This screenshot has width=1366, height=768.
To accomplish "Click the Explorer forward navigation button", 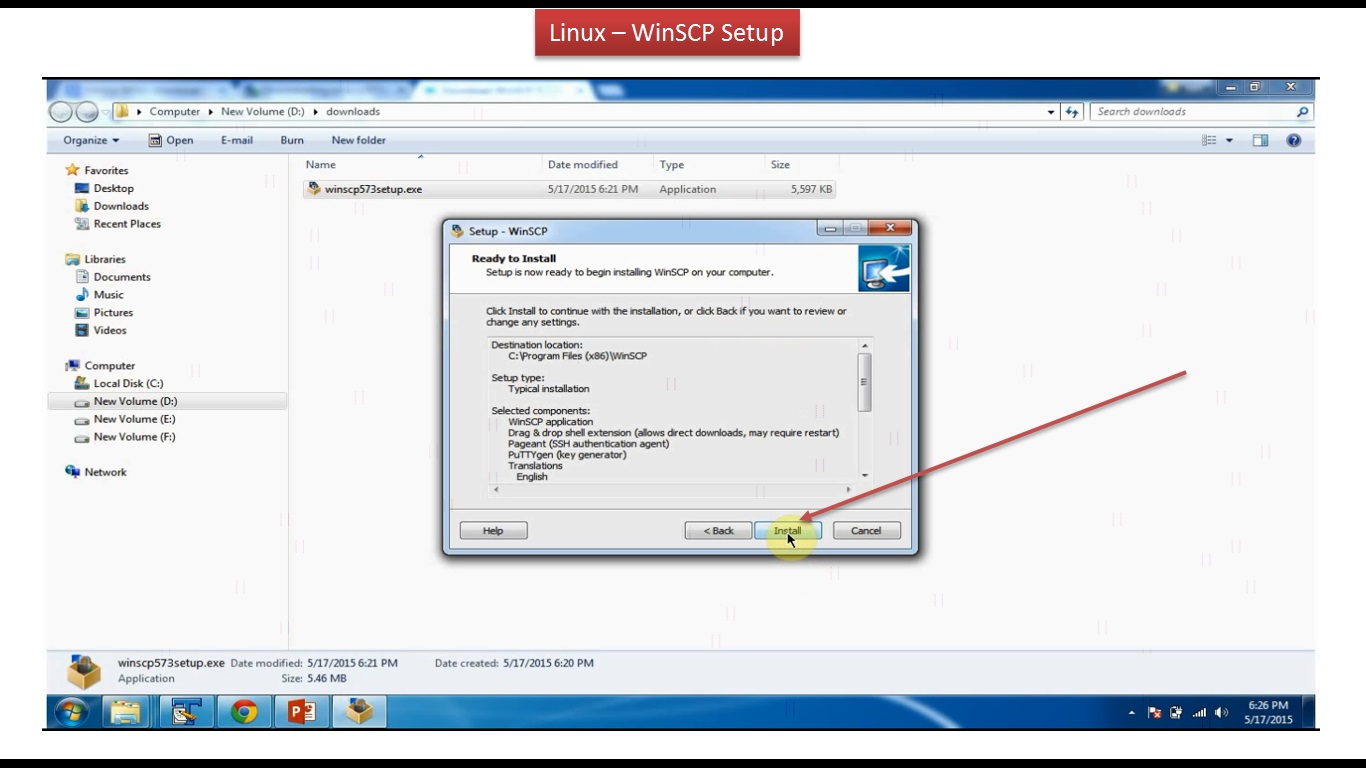I will (x=87, y=112).
